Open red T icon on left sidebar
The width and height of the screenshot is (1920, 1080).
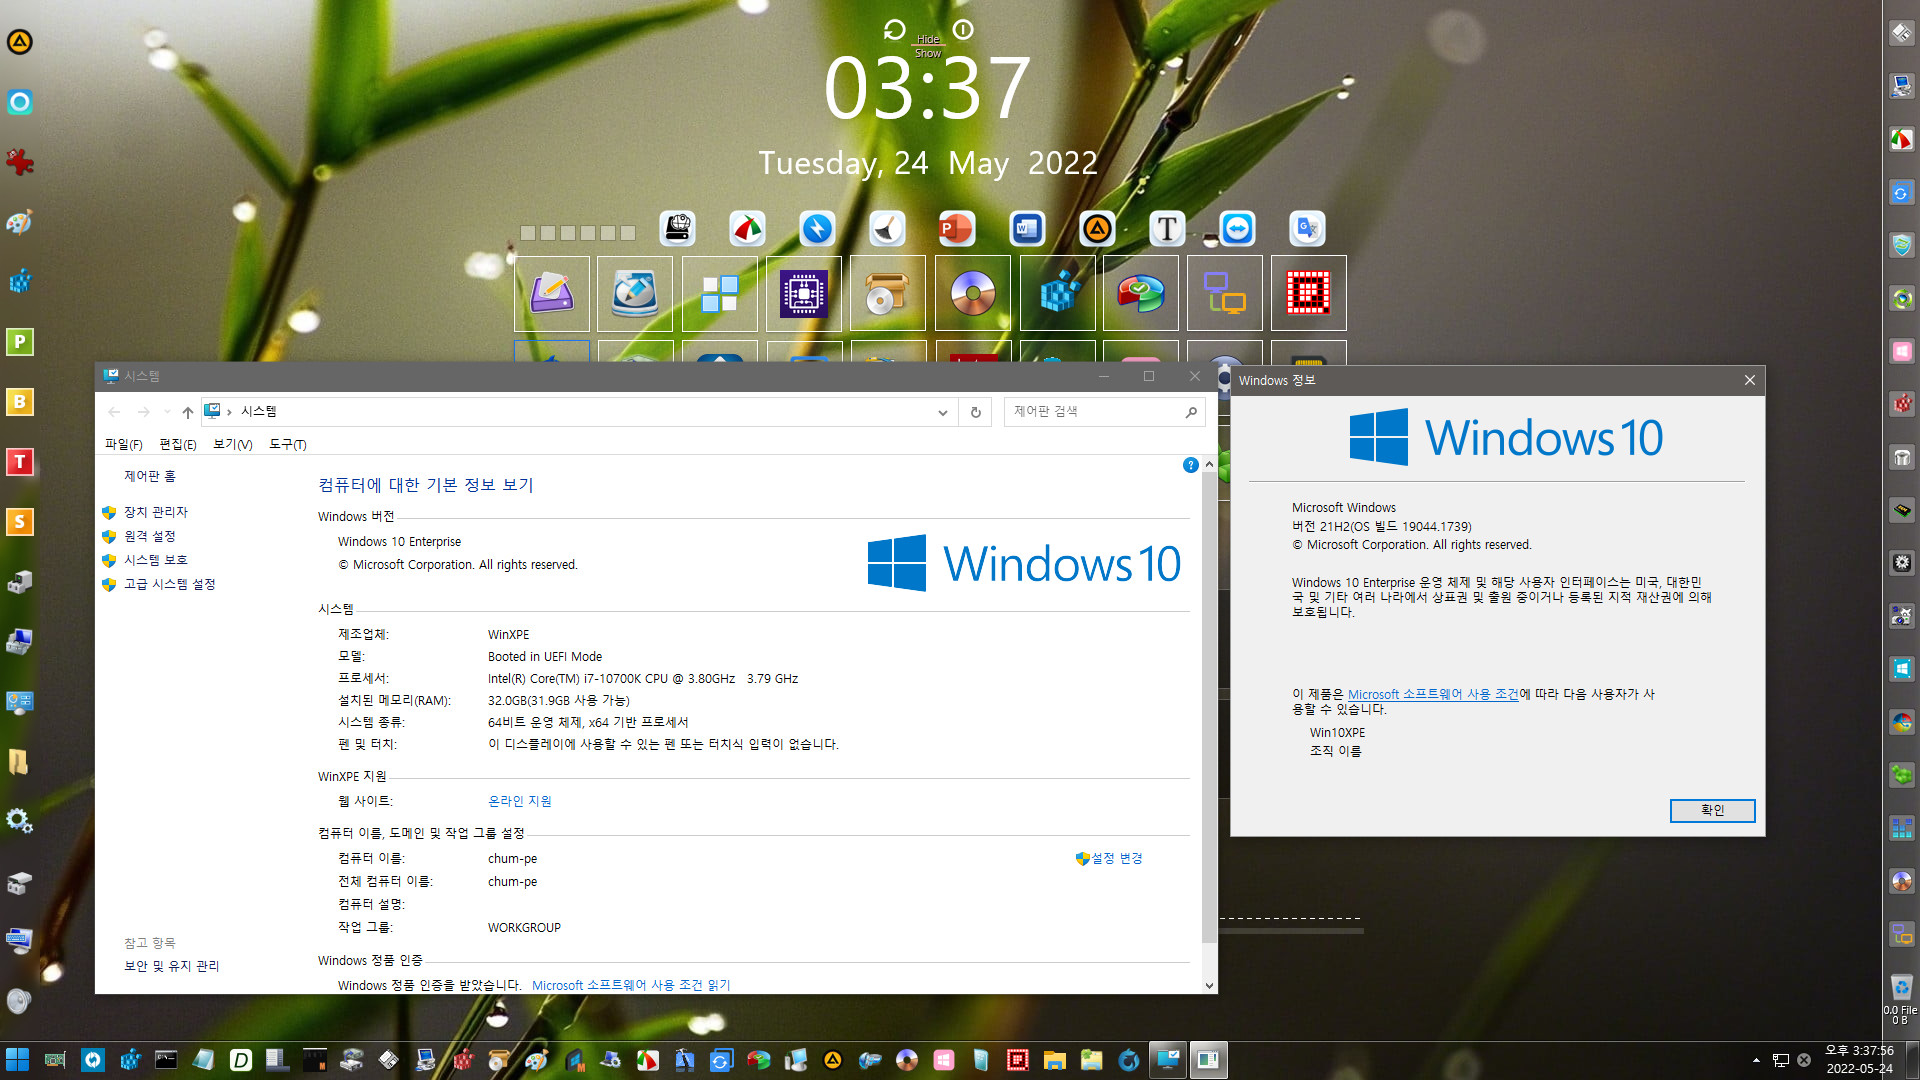pos(19,461)
